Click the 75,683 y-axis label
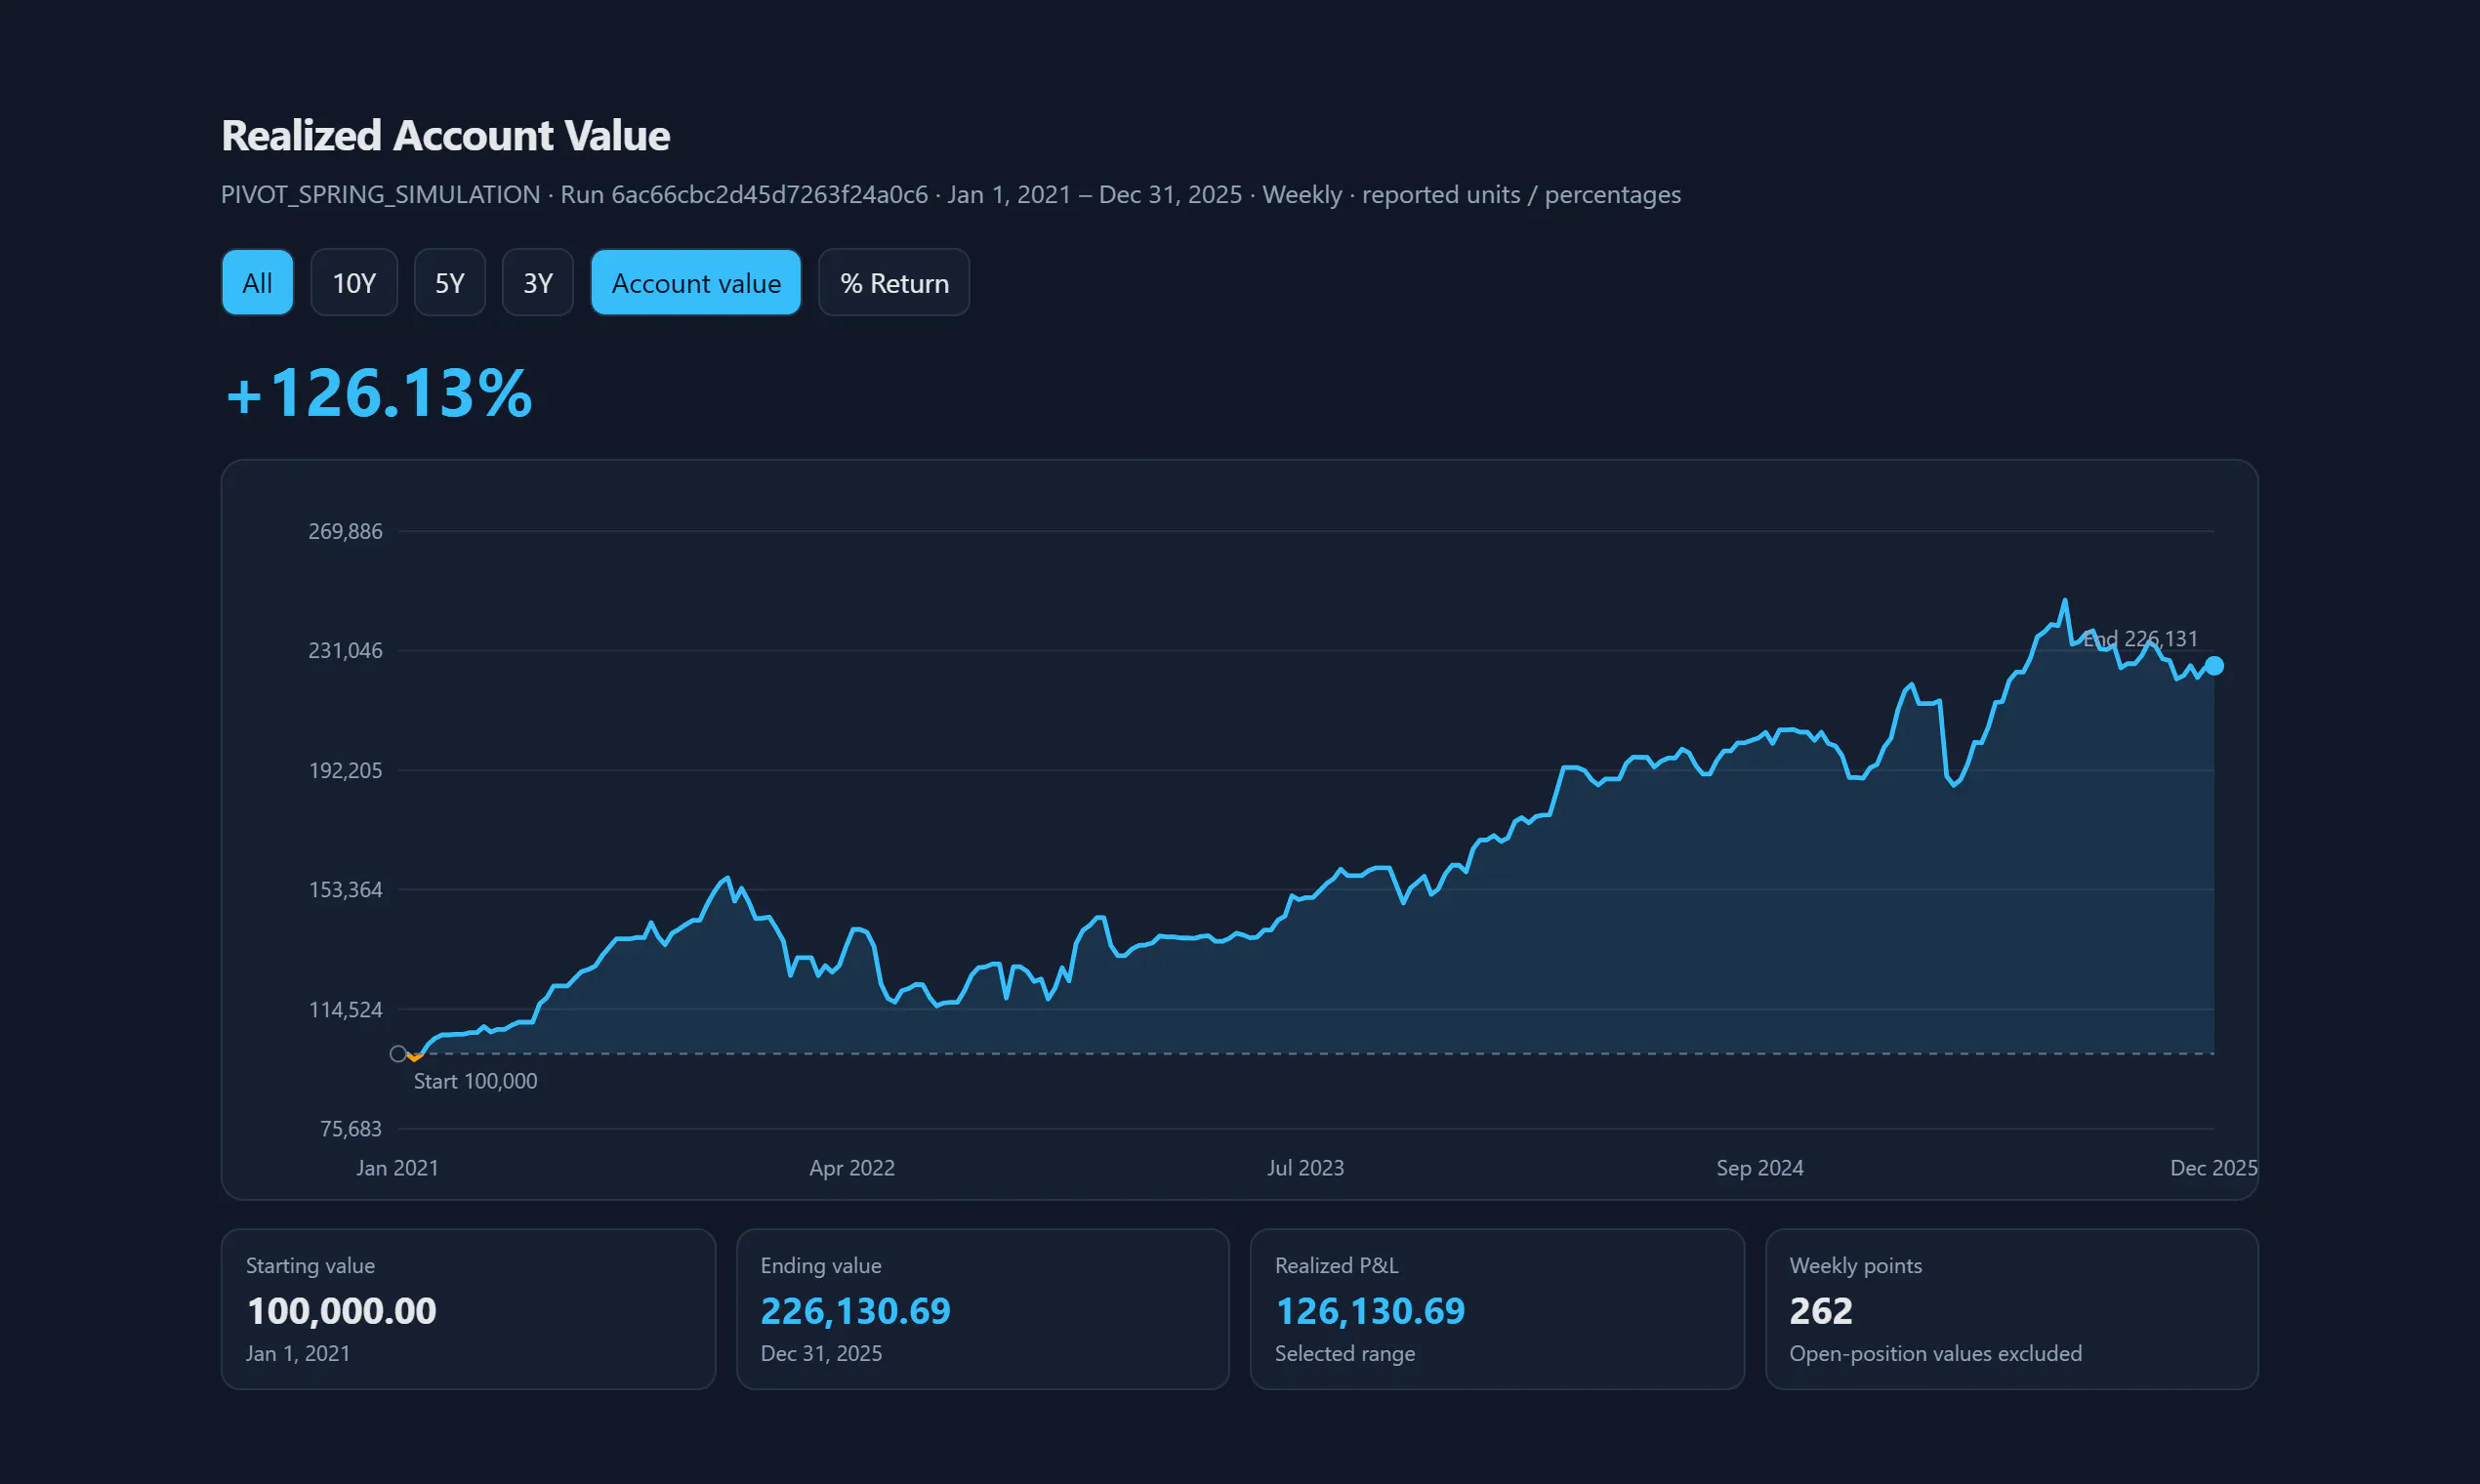 click(x=350, y=1129)
